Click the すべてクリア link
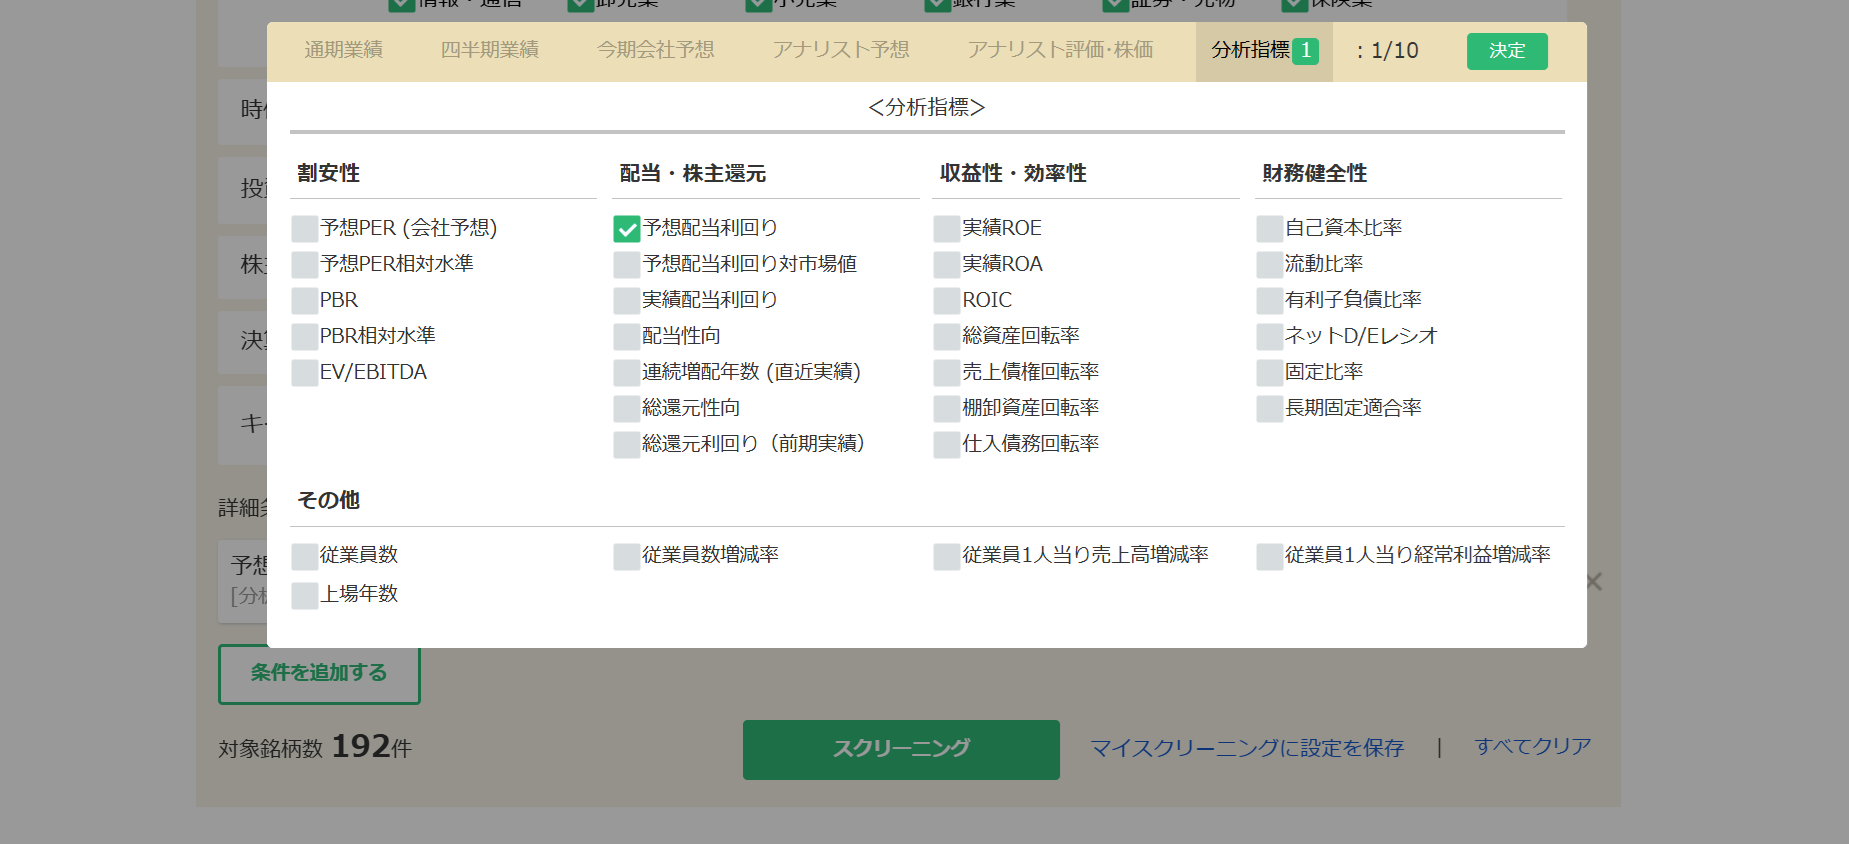Screen dimensions: 1849x844 [x=1532, y=747]
